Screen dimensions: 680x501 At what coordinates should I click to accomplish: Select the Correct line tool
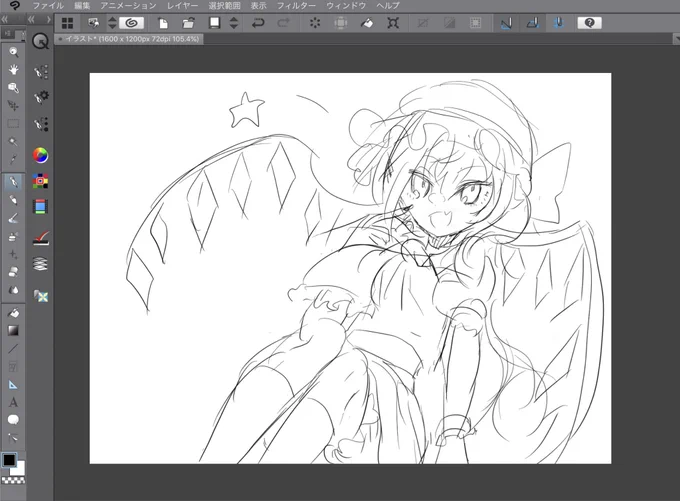pos(13,438)
